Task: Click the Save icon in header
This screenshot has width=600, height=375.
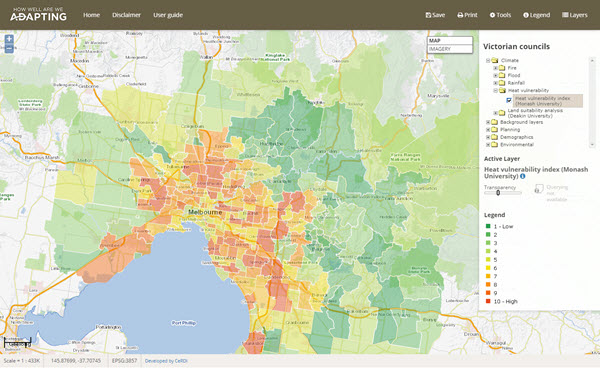Action: click(x=428, y=15)
